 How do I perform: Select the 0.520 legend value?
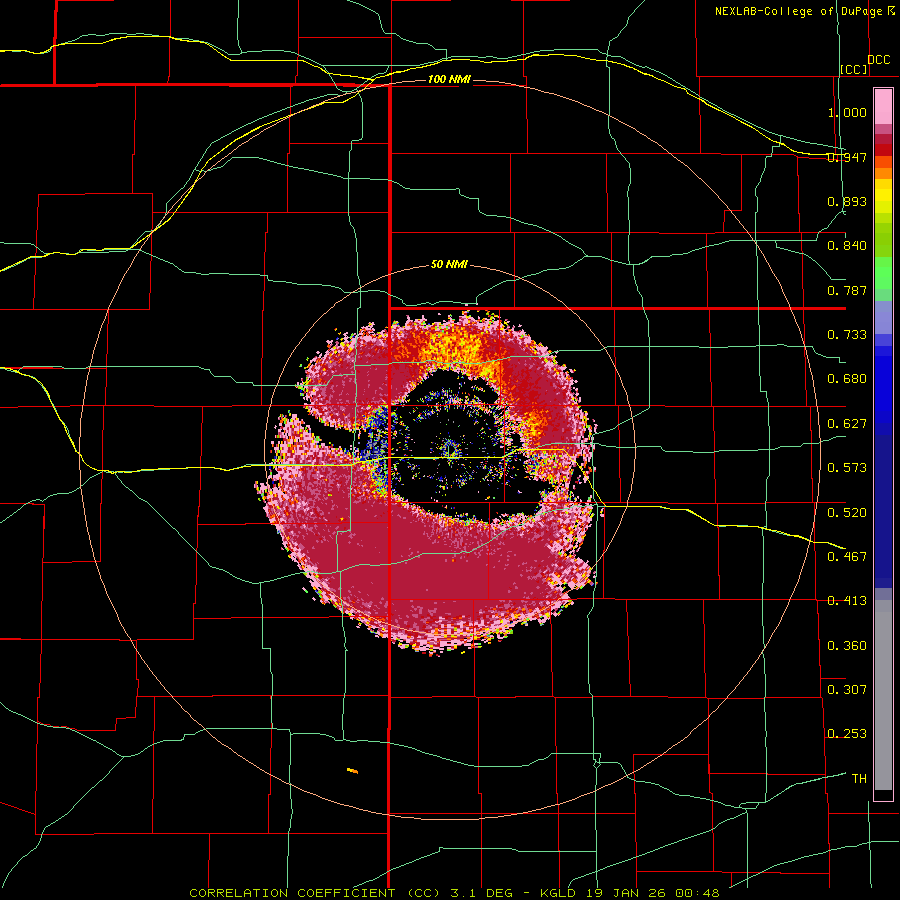(847, 512)
